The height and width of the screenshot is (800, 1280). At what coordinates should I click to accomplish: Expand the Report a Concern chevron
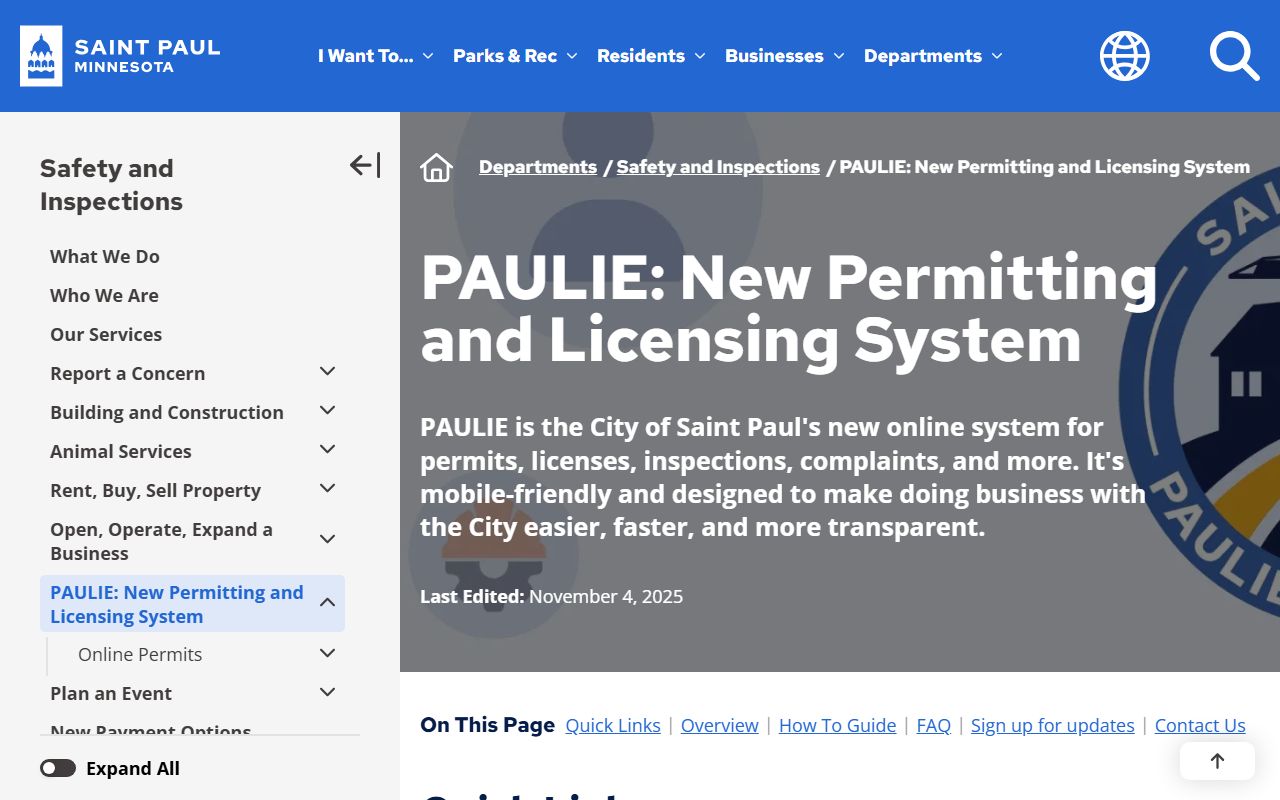[x=327, y=372]
